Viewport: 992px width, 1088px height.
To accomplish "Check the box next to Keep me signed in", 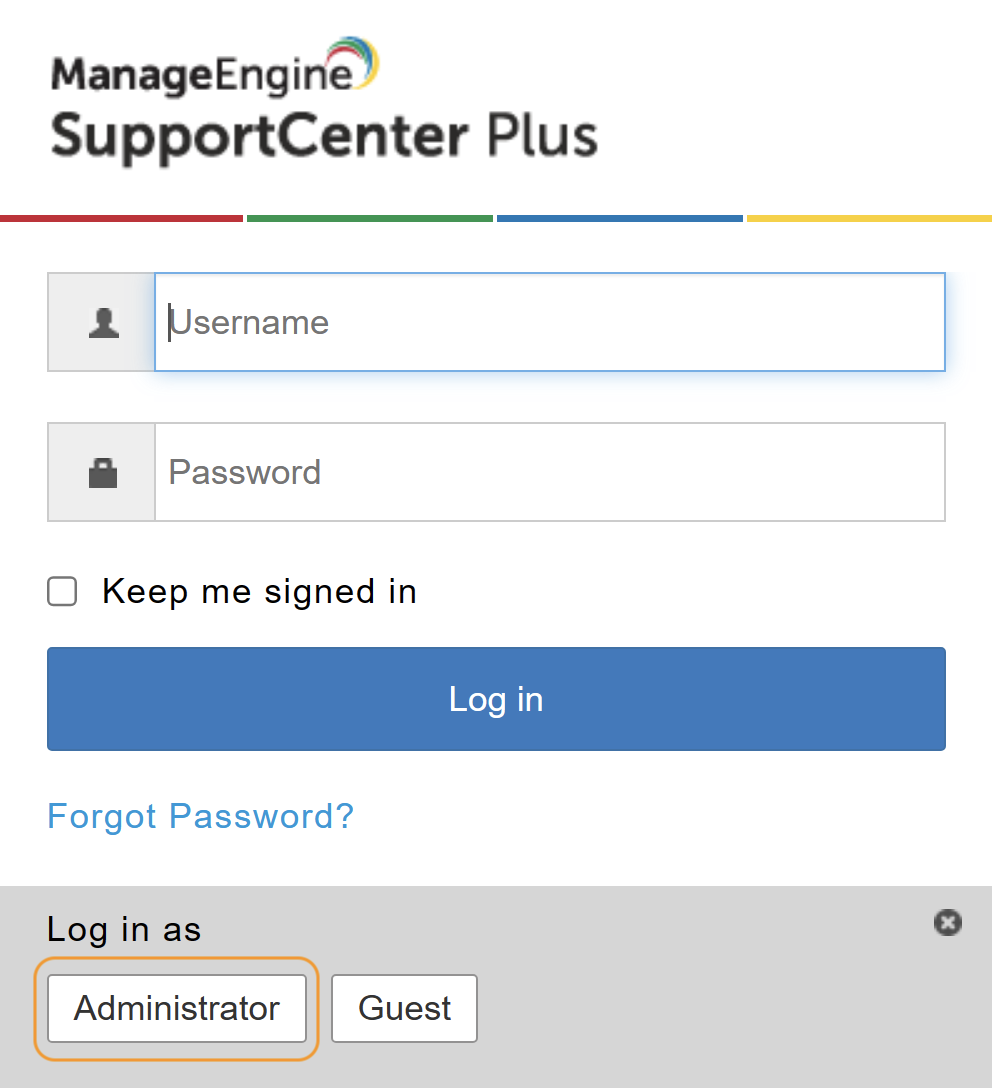I will 61,591.
